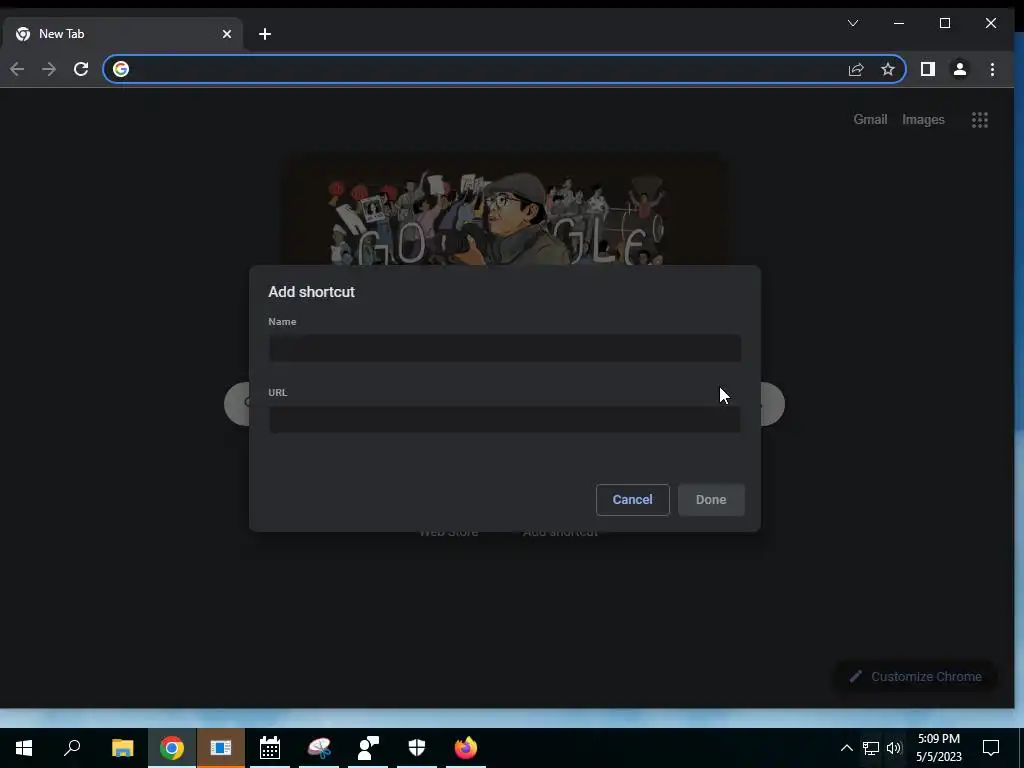The width and height of the screenshot is (1024, 768).
Task: Go back with the back arrow
Action: pyautogui.click(x=17, y=69)
